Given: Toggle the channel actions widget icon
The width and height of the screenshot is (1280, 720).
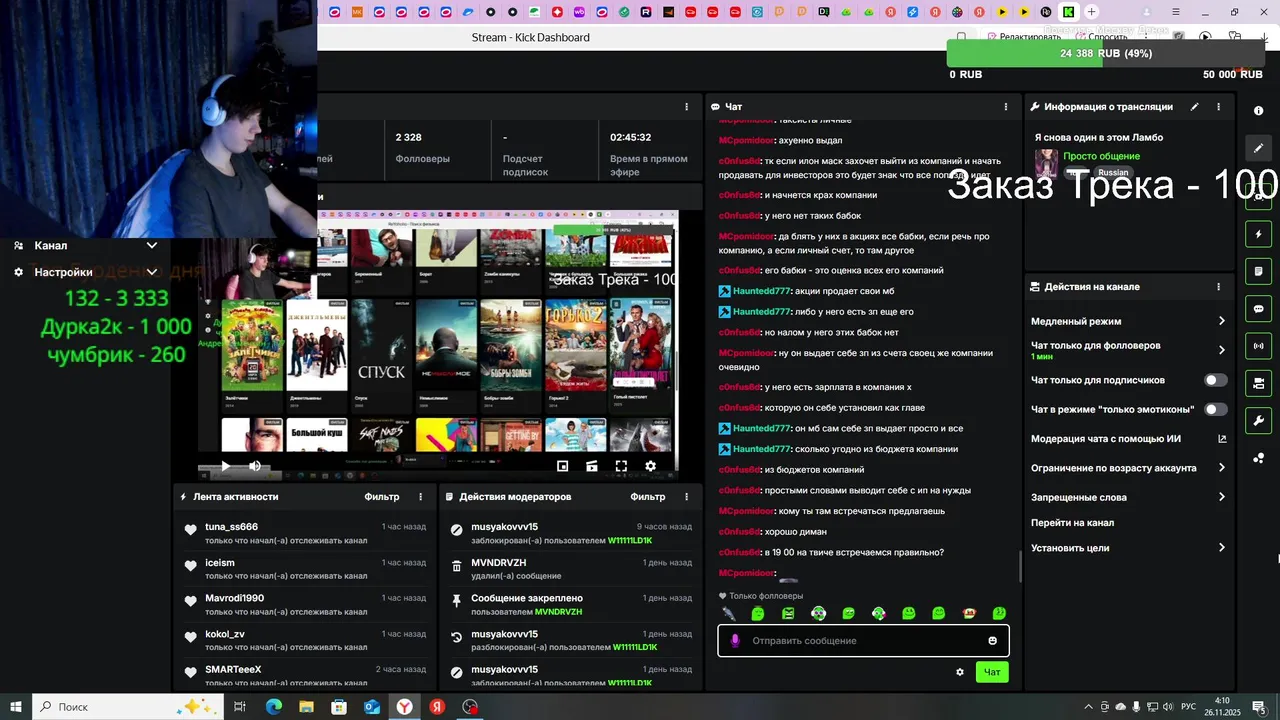Looking at the screenshot, I should pos(1258,383).
